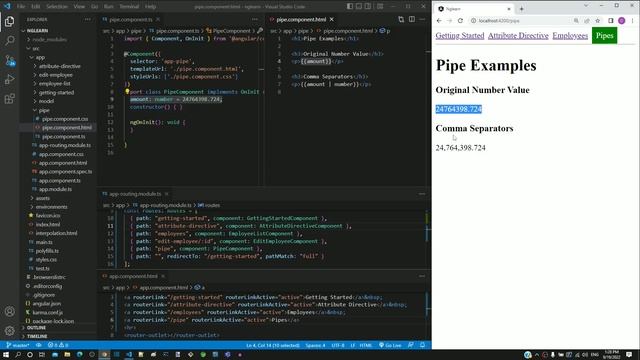Open the Manage settings gear
The height and width of the screenshot is (360, 640).
coord(9,331)
